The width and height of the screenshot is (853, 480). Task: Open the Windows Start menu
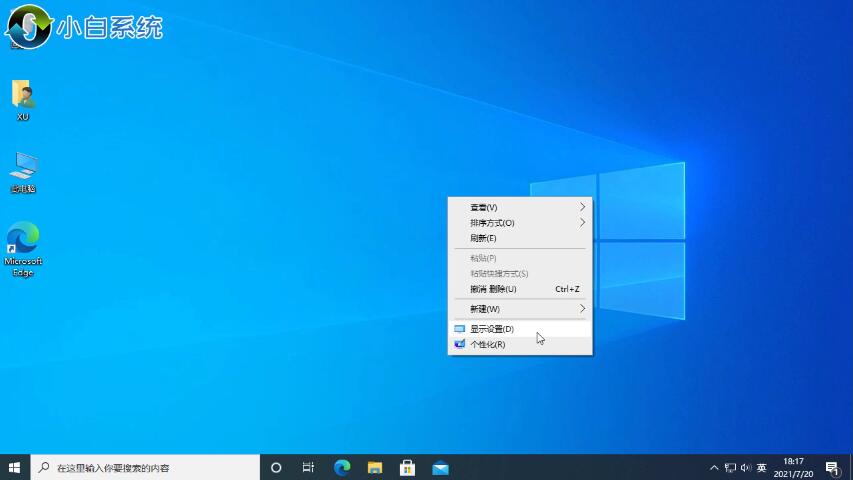pos(15,467)
